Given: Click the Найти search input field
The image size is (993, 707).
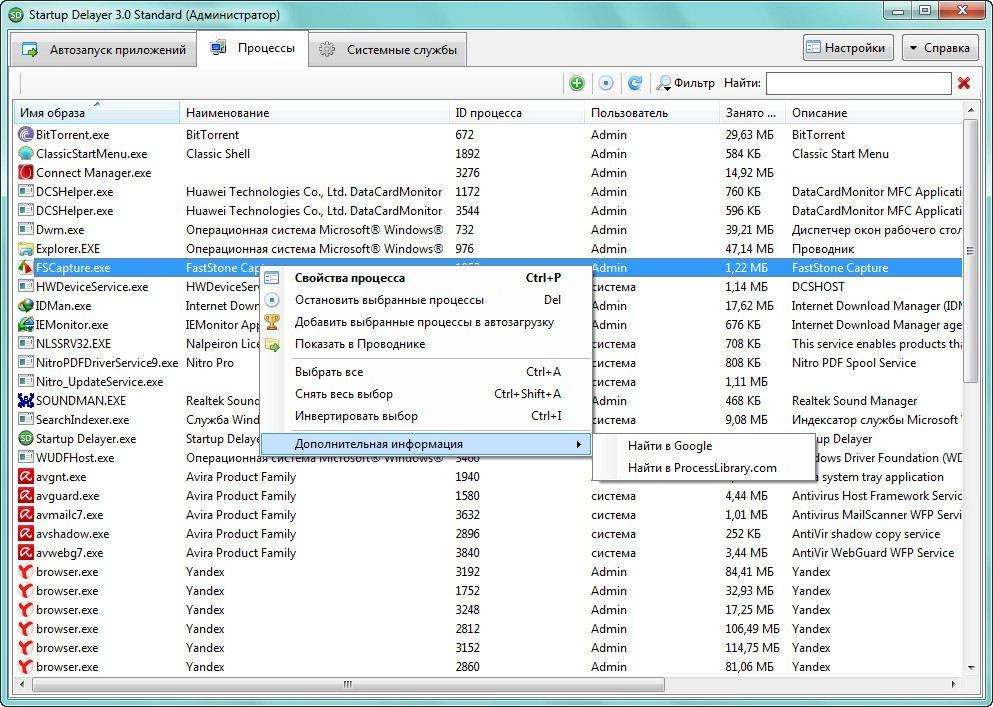Looking at the screenshot, I should [858, 83].
